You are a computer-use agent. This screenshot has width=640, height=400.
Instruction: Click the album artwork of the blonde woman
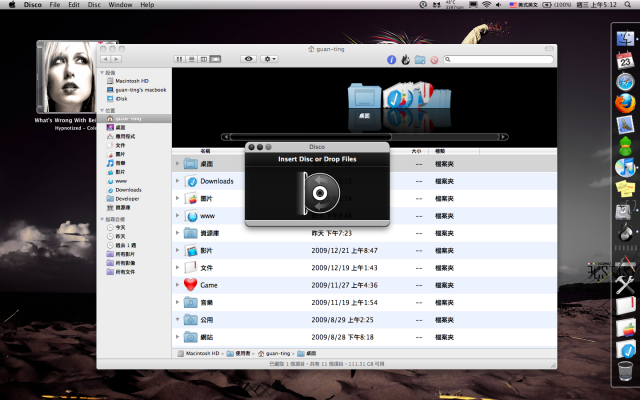(x=66, y=77)
